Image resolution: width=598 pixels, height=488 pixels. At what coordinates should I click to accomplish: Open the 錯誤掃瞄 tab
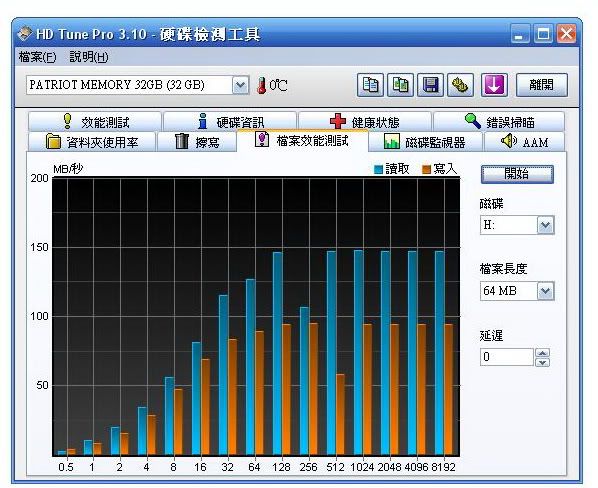pos(499,122)
